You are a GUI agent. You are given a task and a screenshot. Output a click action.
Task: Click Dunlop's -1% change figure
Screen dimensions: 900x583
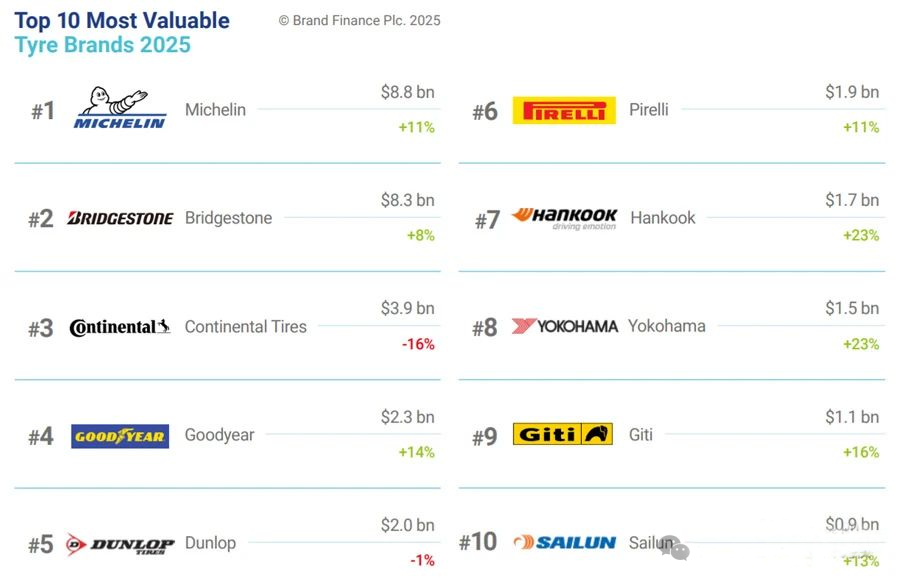click(422, 561)
